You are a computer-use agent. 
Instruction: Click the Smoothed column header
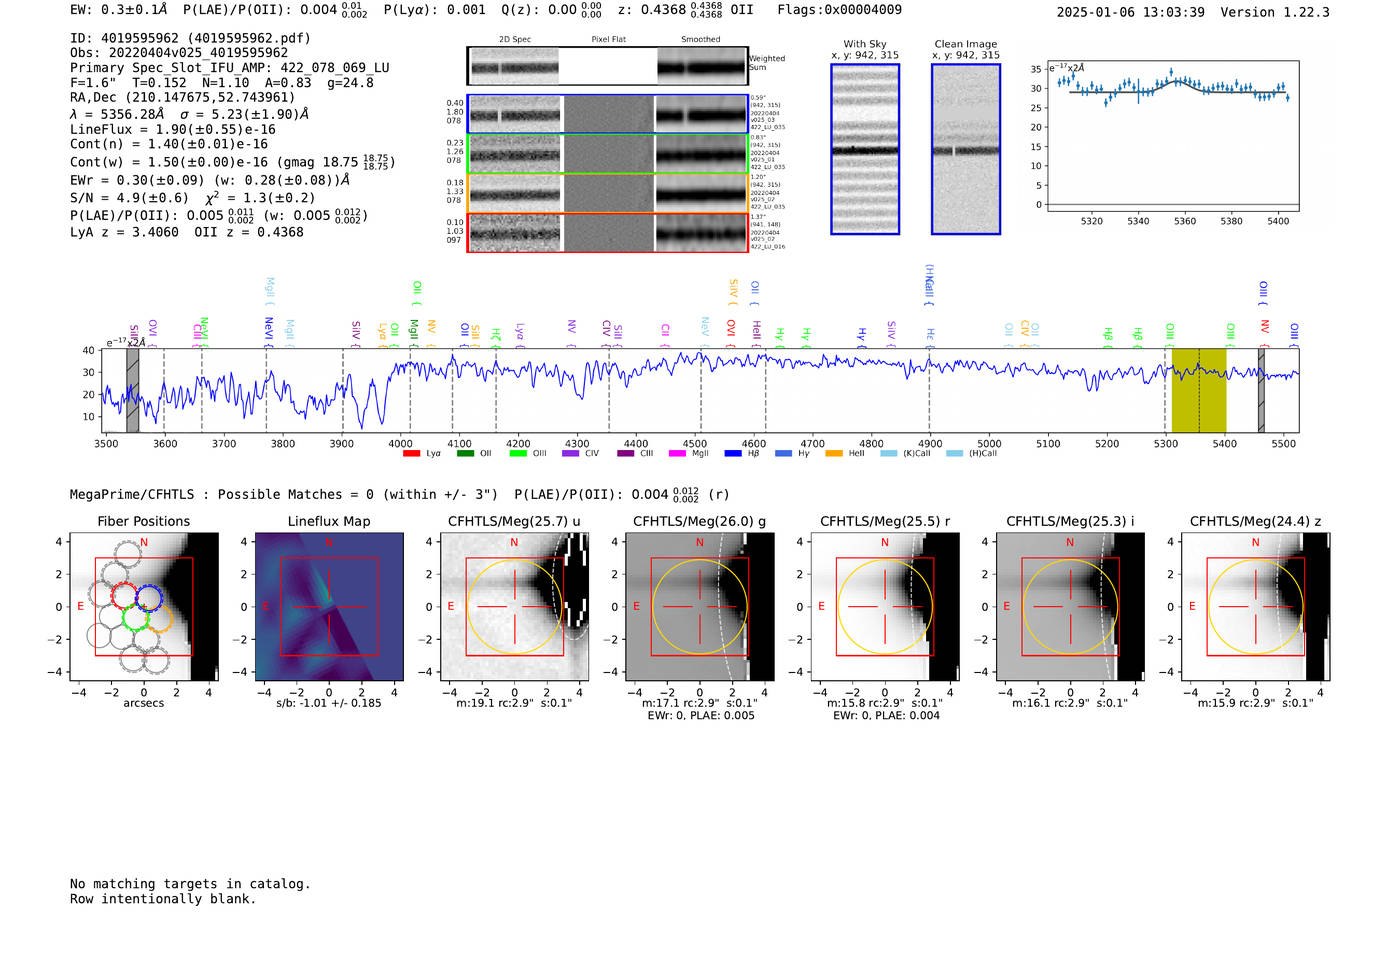coord(701,39)
